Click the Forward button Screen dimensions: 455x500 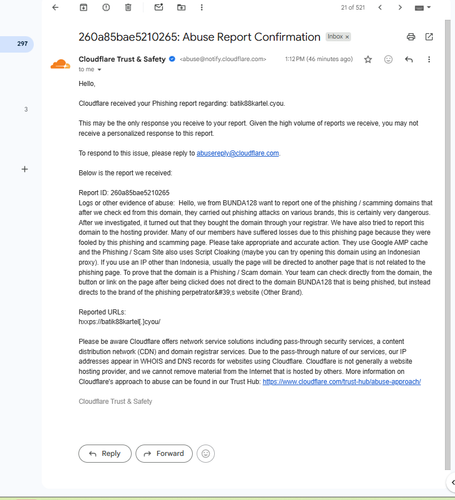(164, 453)
